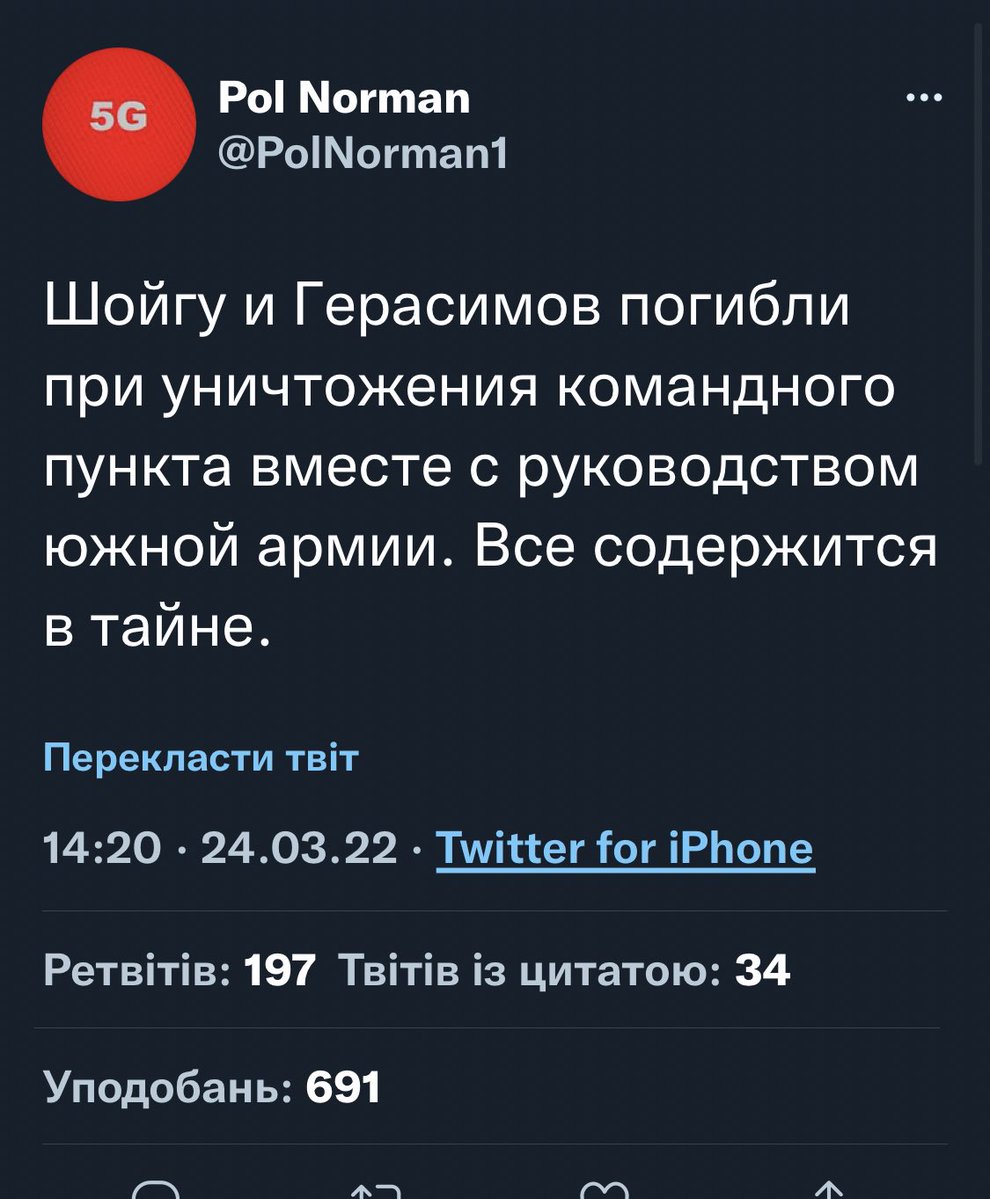Click the Перекласти твіт translate link
Viewport: 990px width, 1199px height.
click(201, 759)
